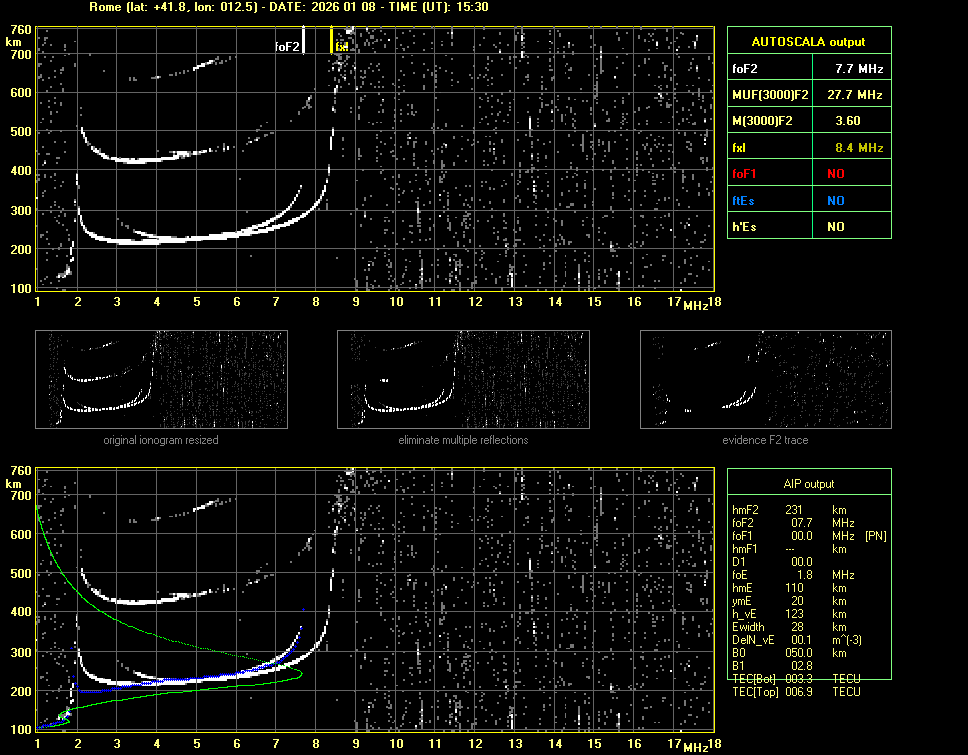Click the blue ftEs label
Screen dimensions: 968x755
(x=745, y=200)
